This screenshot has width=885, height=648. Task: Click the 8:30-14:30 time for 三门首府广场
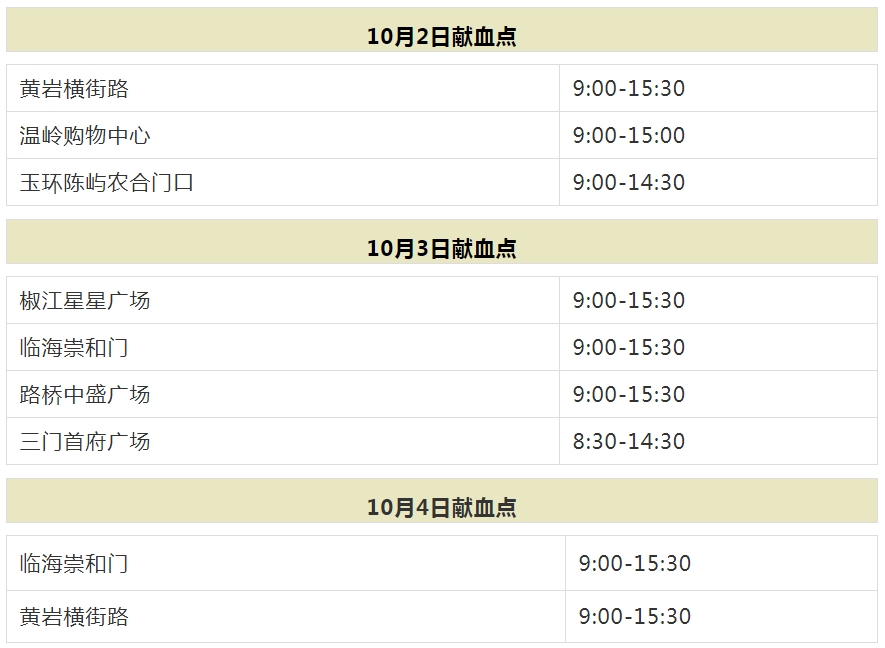coord(629,441)
